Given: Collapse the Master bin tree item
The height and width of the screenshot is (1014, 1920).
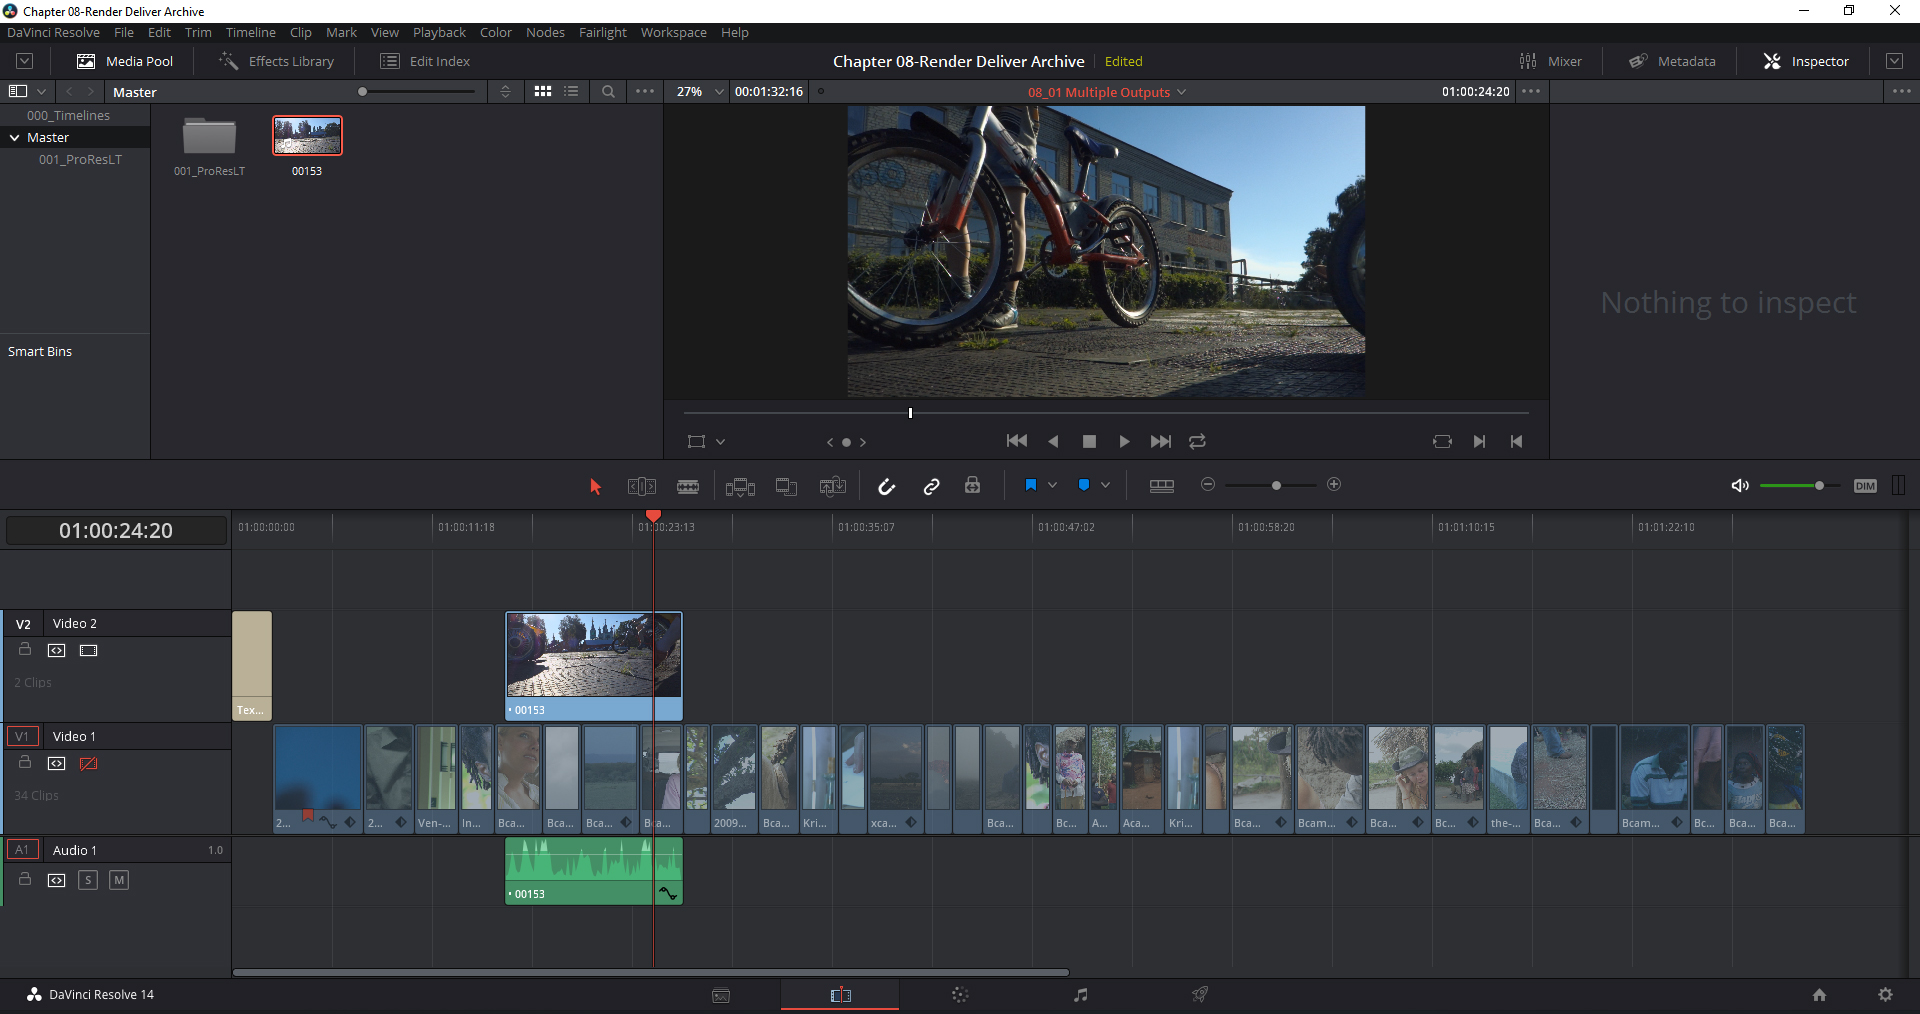Looking at the screenshot, I should click(x=15, y=137).
